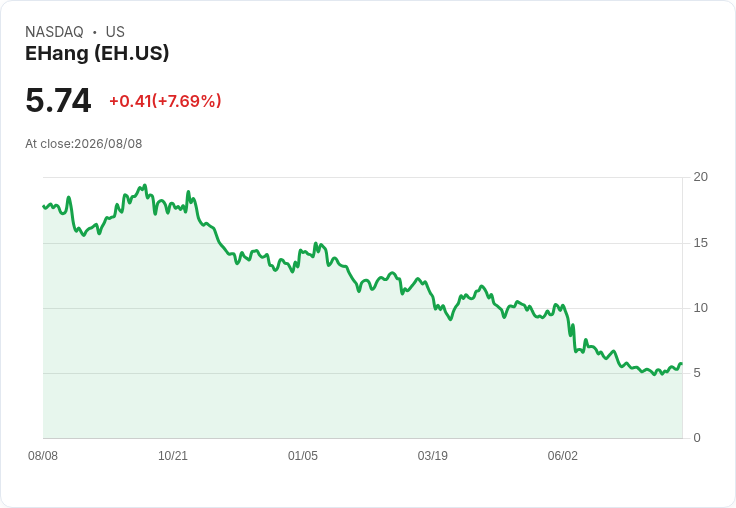Click the rightmost end of the price line

[x=682, y=364]
